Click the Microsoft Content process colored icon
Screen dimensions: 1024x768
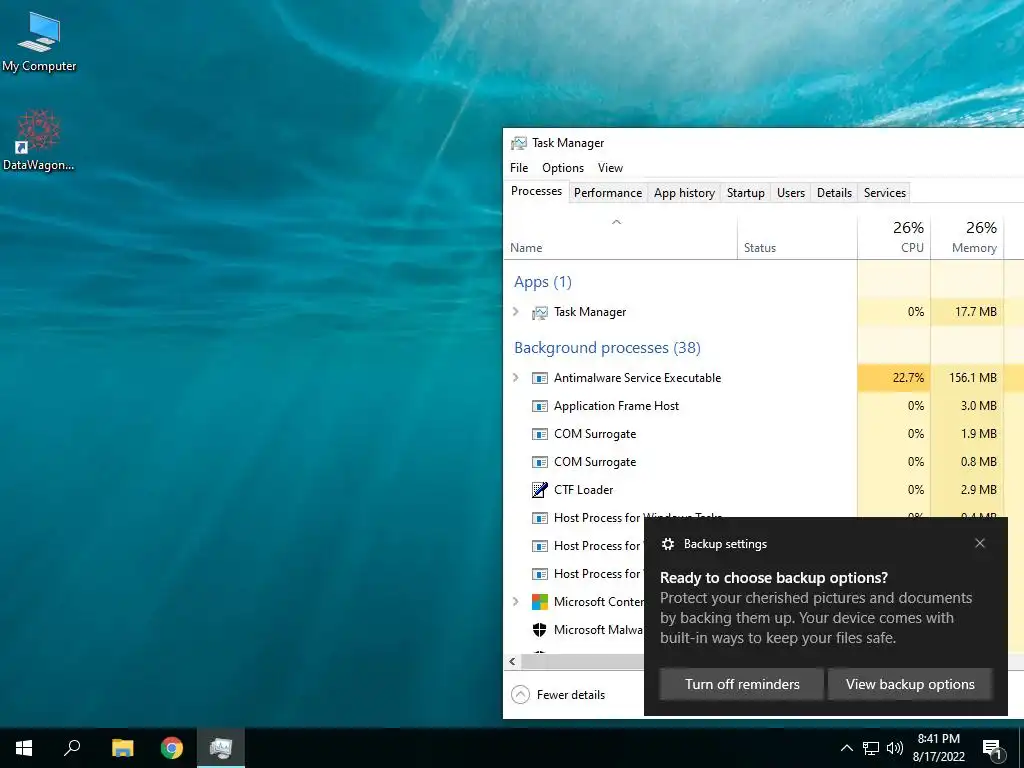tap(539, 601)
